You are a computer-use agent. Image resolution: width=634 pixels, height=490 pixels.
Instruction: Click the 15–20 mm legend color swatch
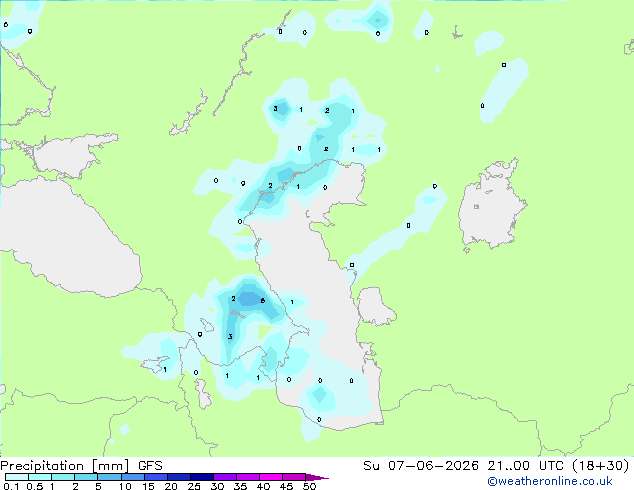156,477
